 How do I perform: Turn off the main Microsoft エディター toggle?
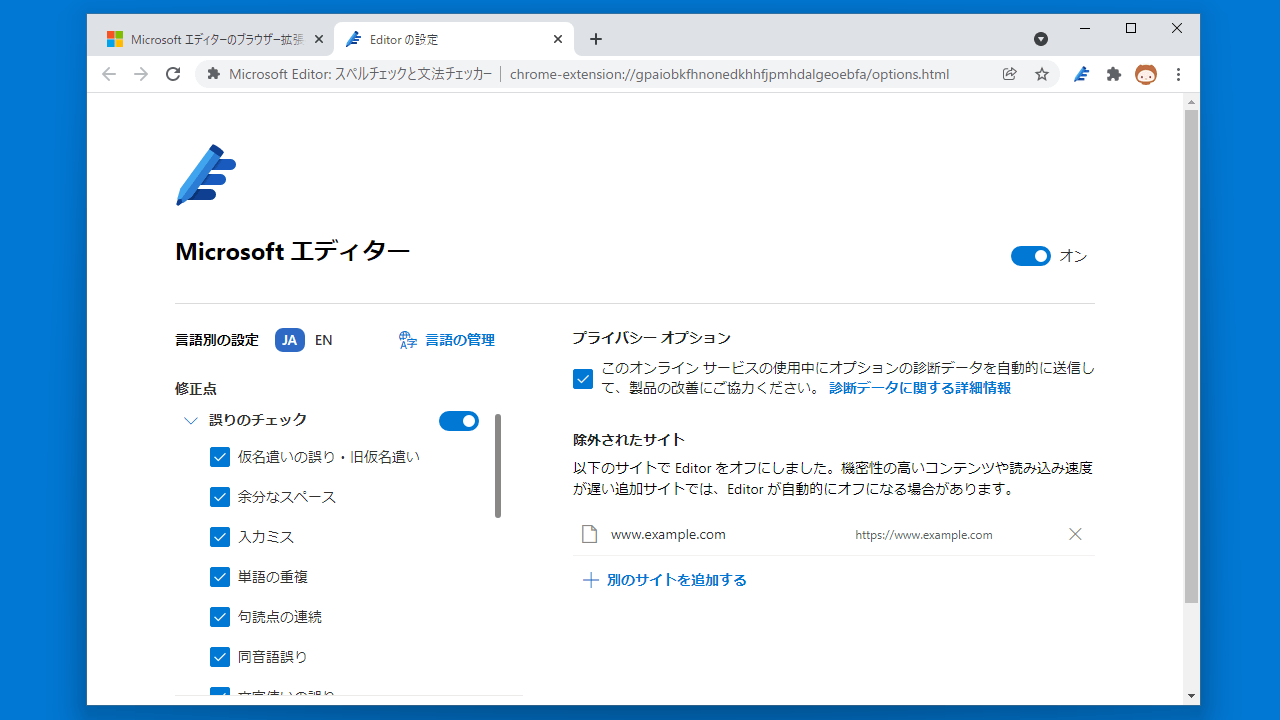point(1031,256)
